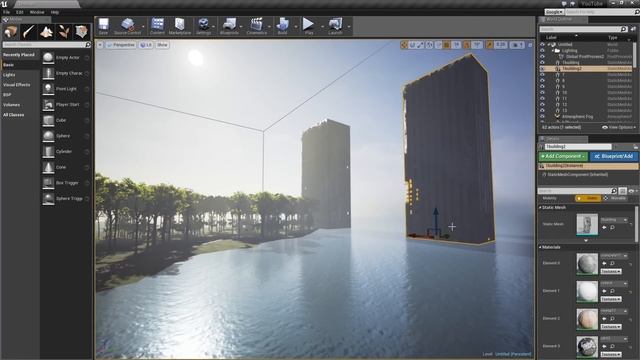Select the Volumes placement category

pos(20,104)
